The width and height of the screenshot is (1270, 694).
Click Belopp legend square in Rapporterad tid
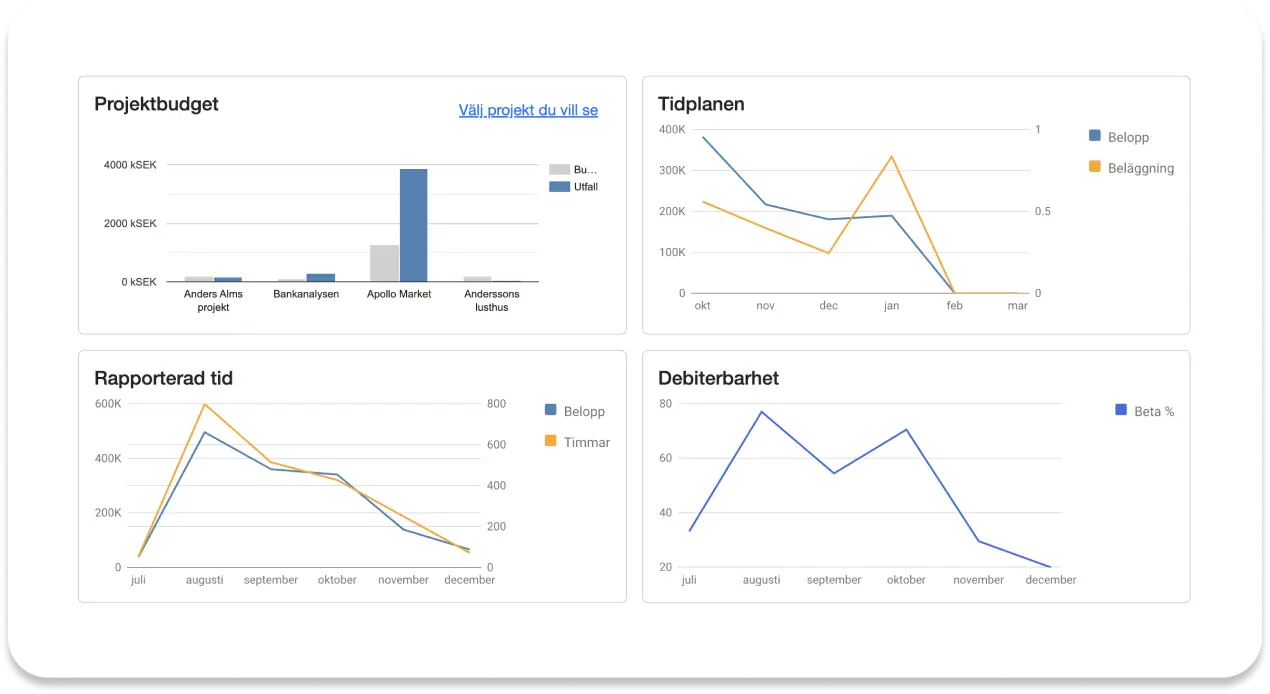[x=550, y=410]
